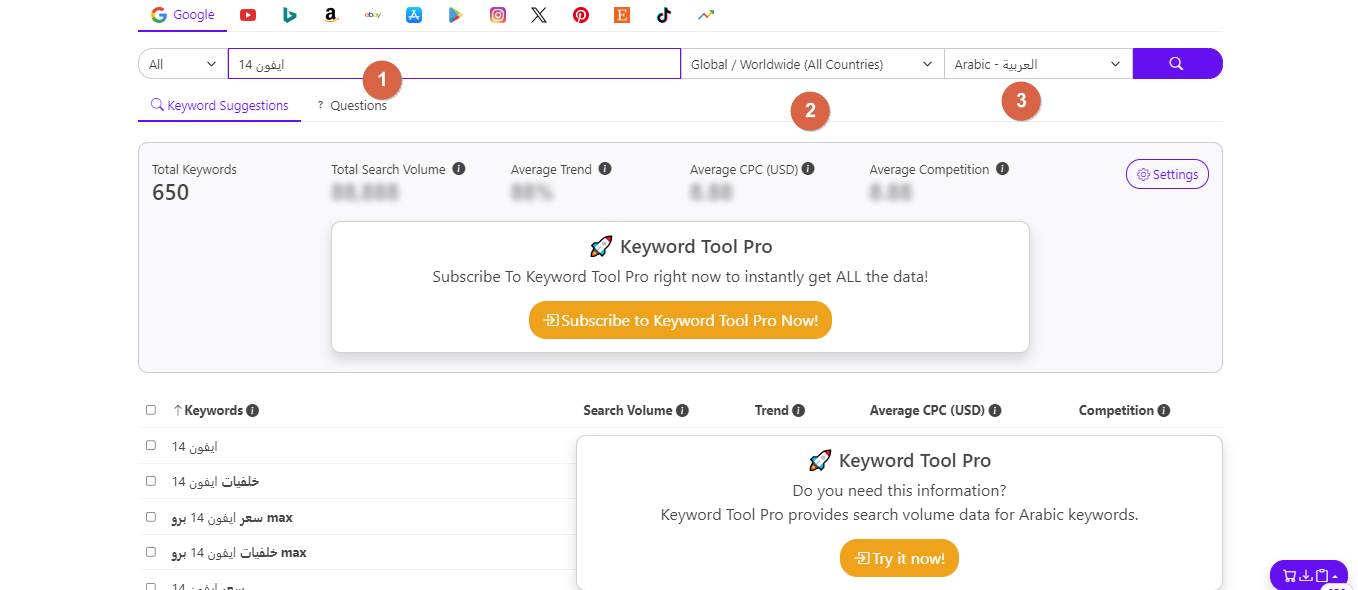Open the Global / Worldwide country dropdown
Viewport: 1358px width, 590px height.
click(x=812, y=63)
